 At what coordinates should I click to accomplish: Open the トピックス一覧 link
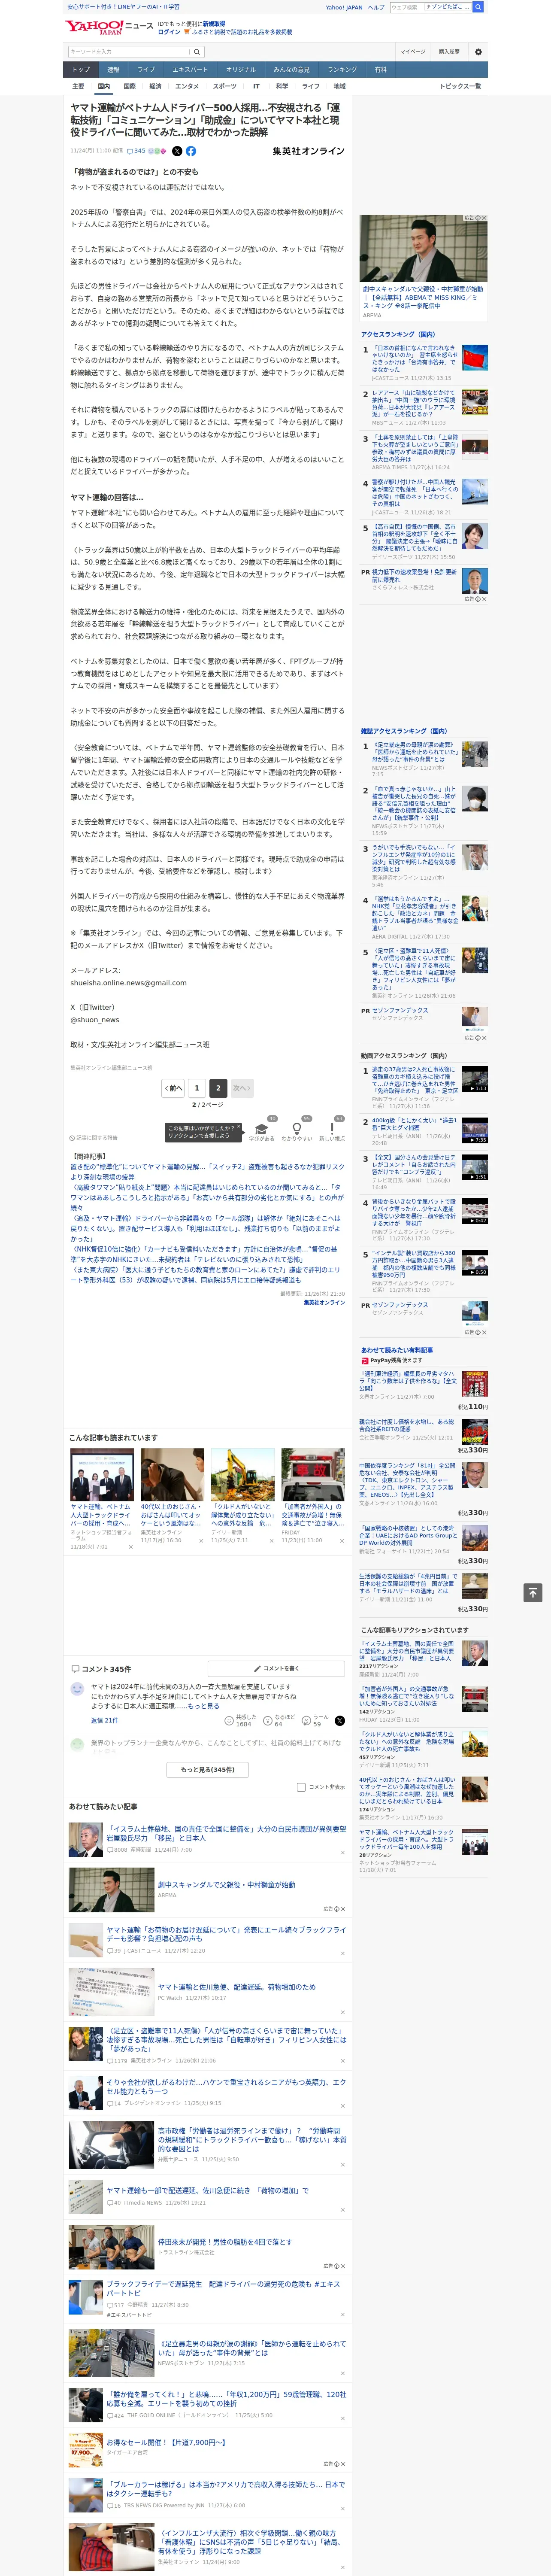460,86
